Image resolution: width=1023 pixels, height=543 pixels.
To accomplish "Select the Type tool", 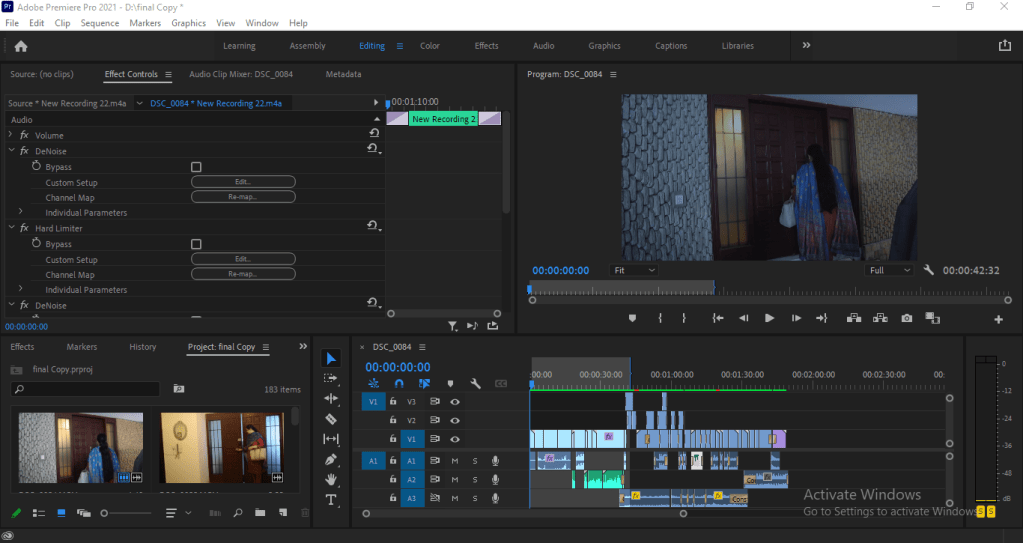I will [x=332, y=499].
